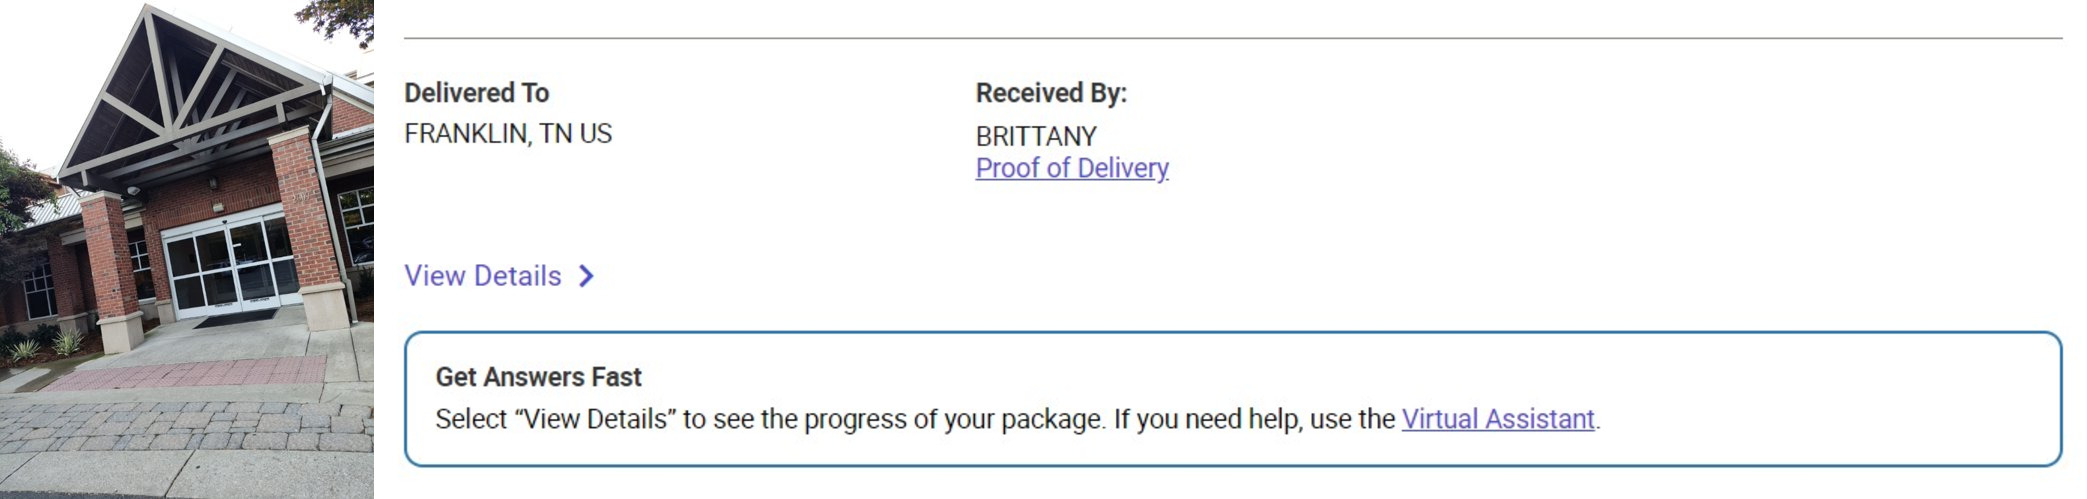Click the building's left window in photo
This screenshot has height=499, width=2087.
[40, 290]
